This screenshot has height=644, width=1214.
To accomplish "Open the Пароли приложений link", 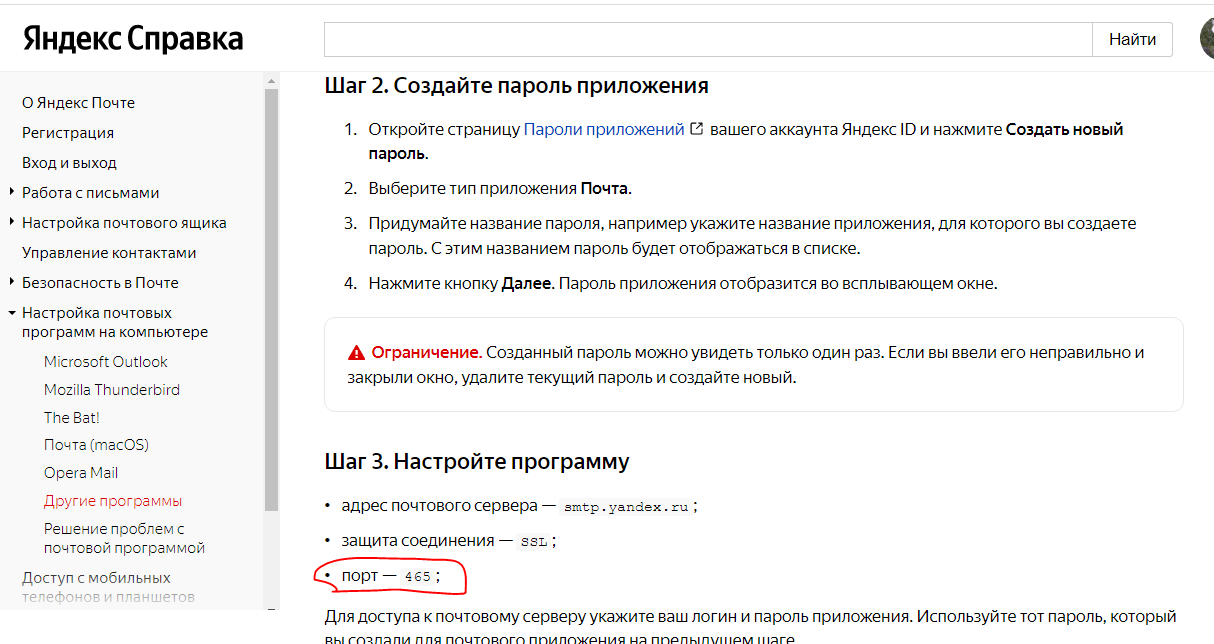I will click(x=604, y=129).
